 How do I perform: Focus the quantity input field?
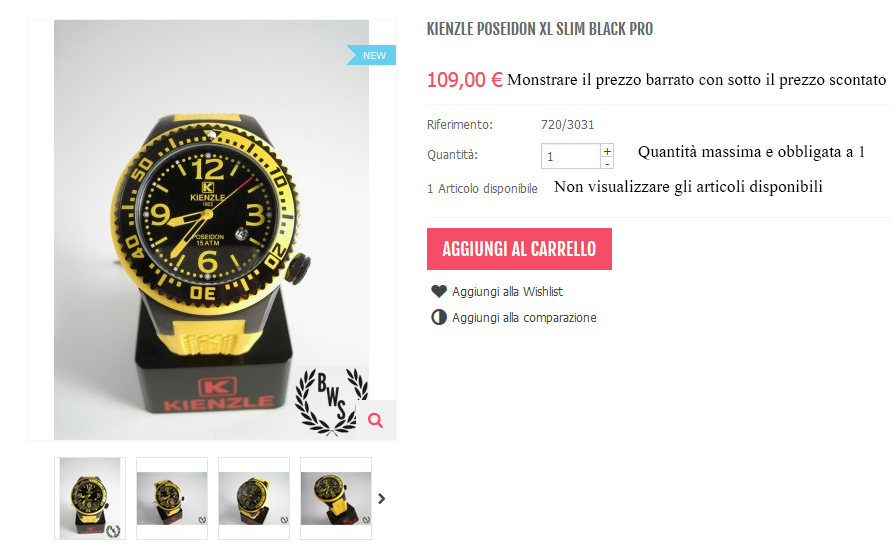point(571,156)
